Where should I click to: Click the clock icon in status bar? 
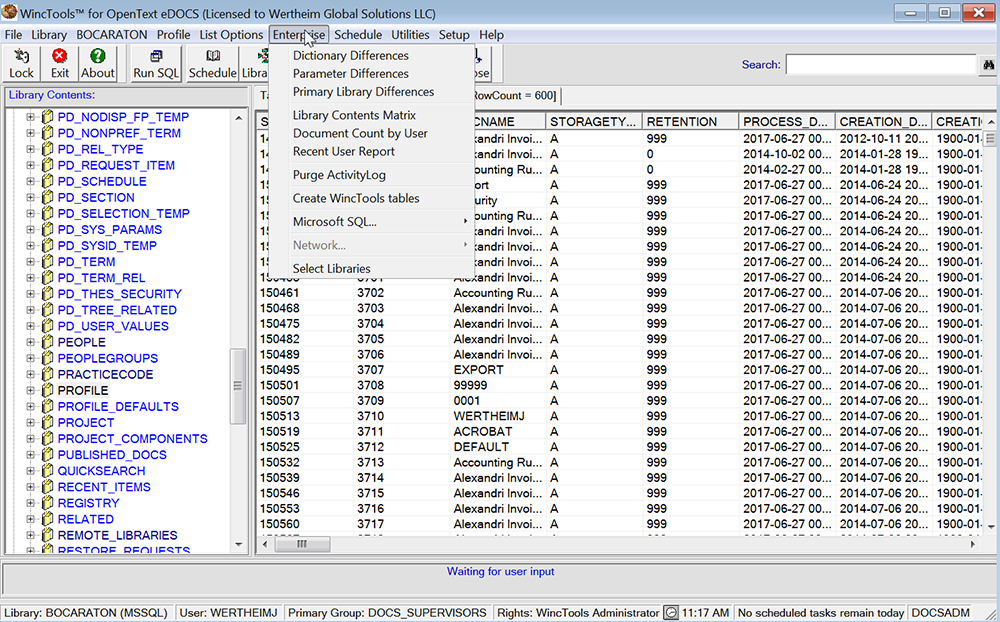click(x=671, y=613)
